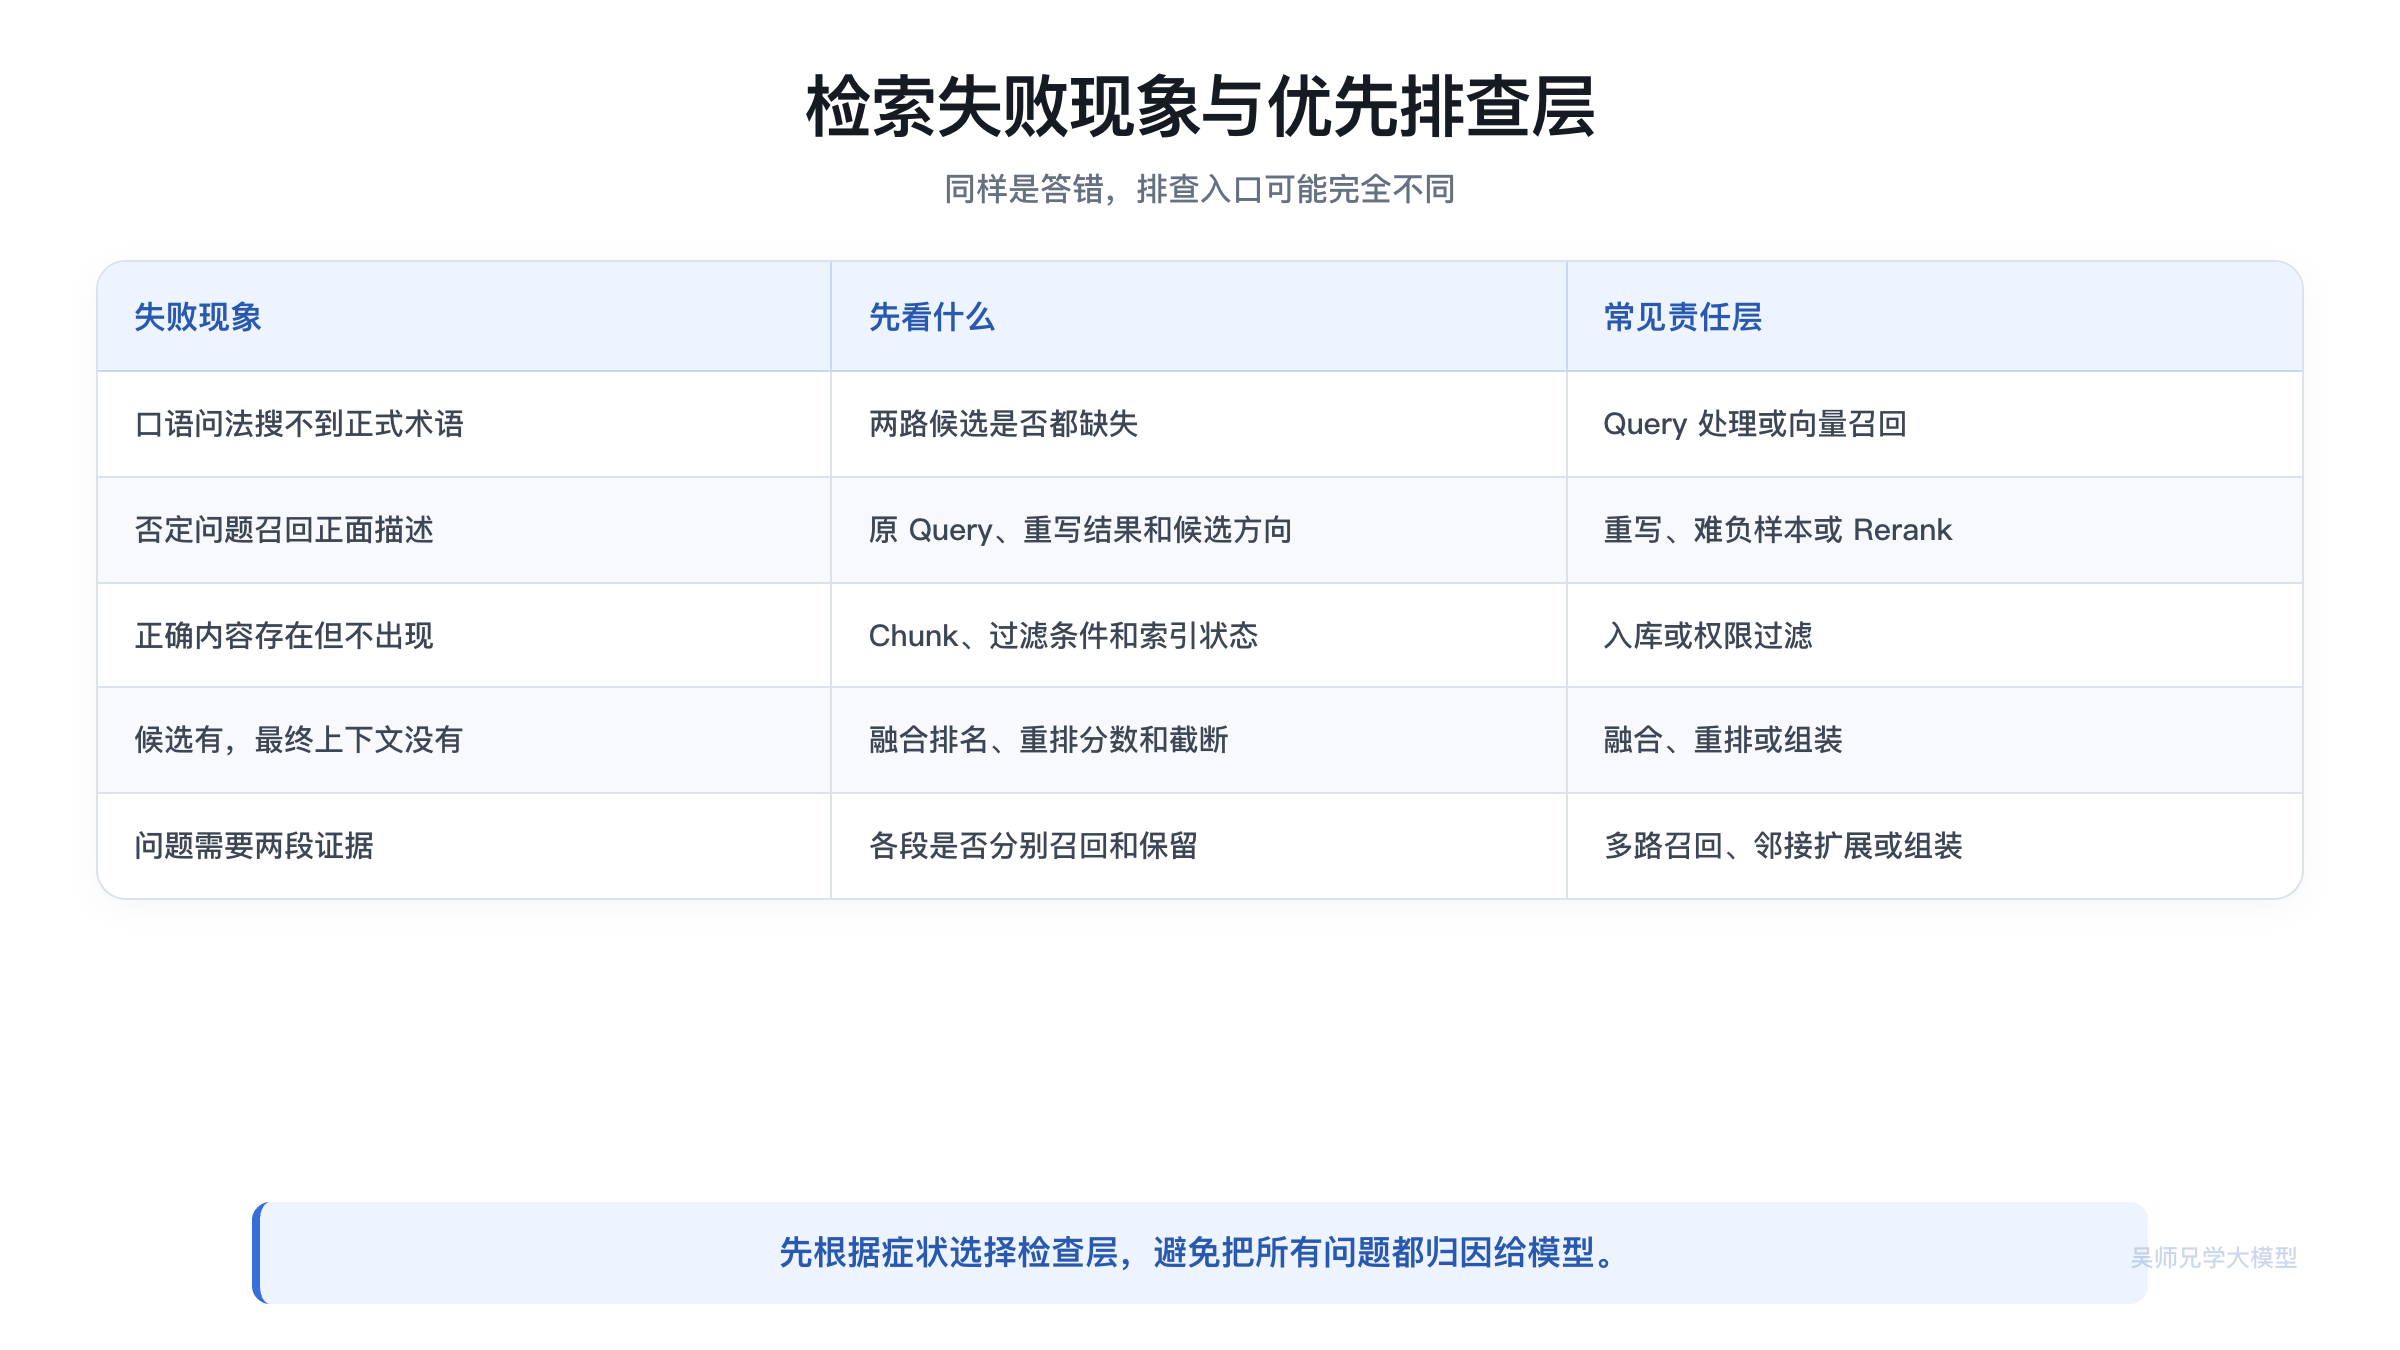Image resolution: width=2400 pixels, height=1350 pixels.
Task: Click the cell 否定问题召回正面描述
Action: pyautogui.click(x=464, y=530)
